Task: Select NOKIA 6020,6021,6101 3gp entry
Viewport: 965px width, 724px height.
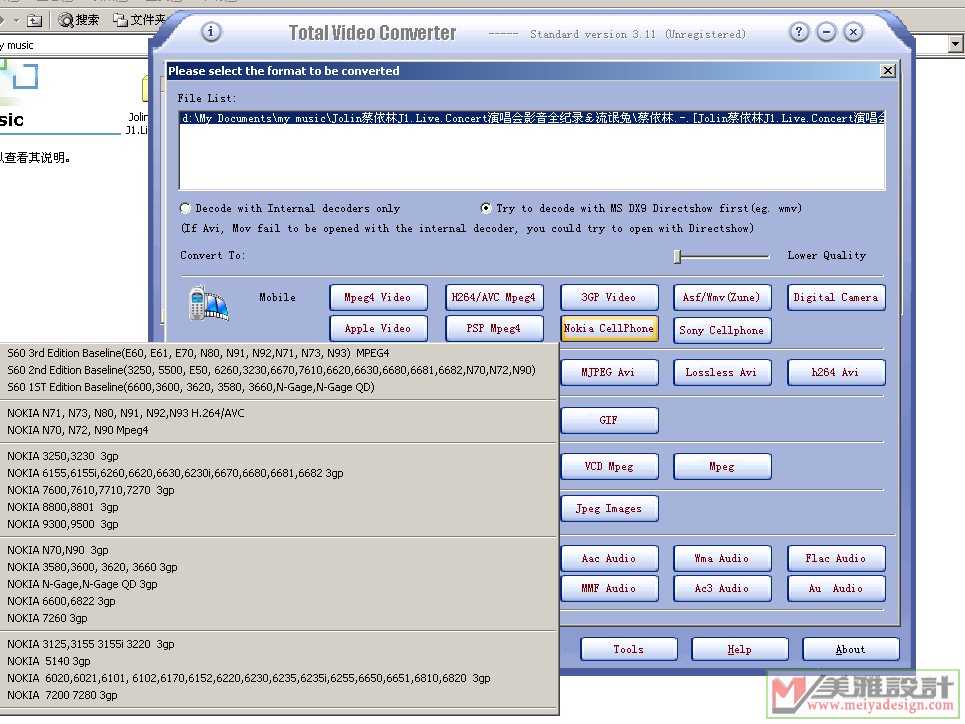Action: coord(279,678)
